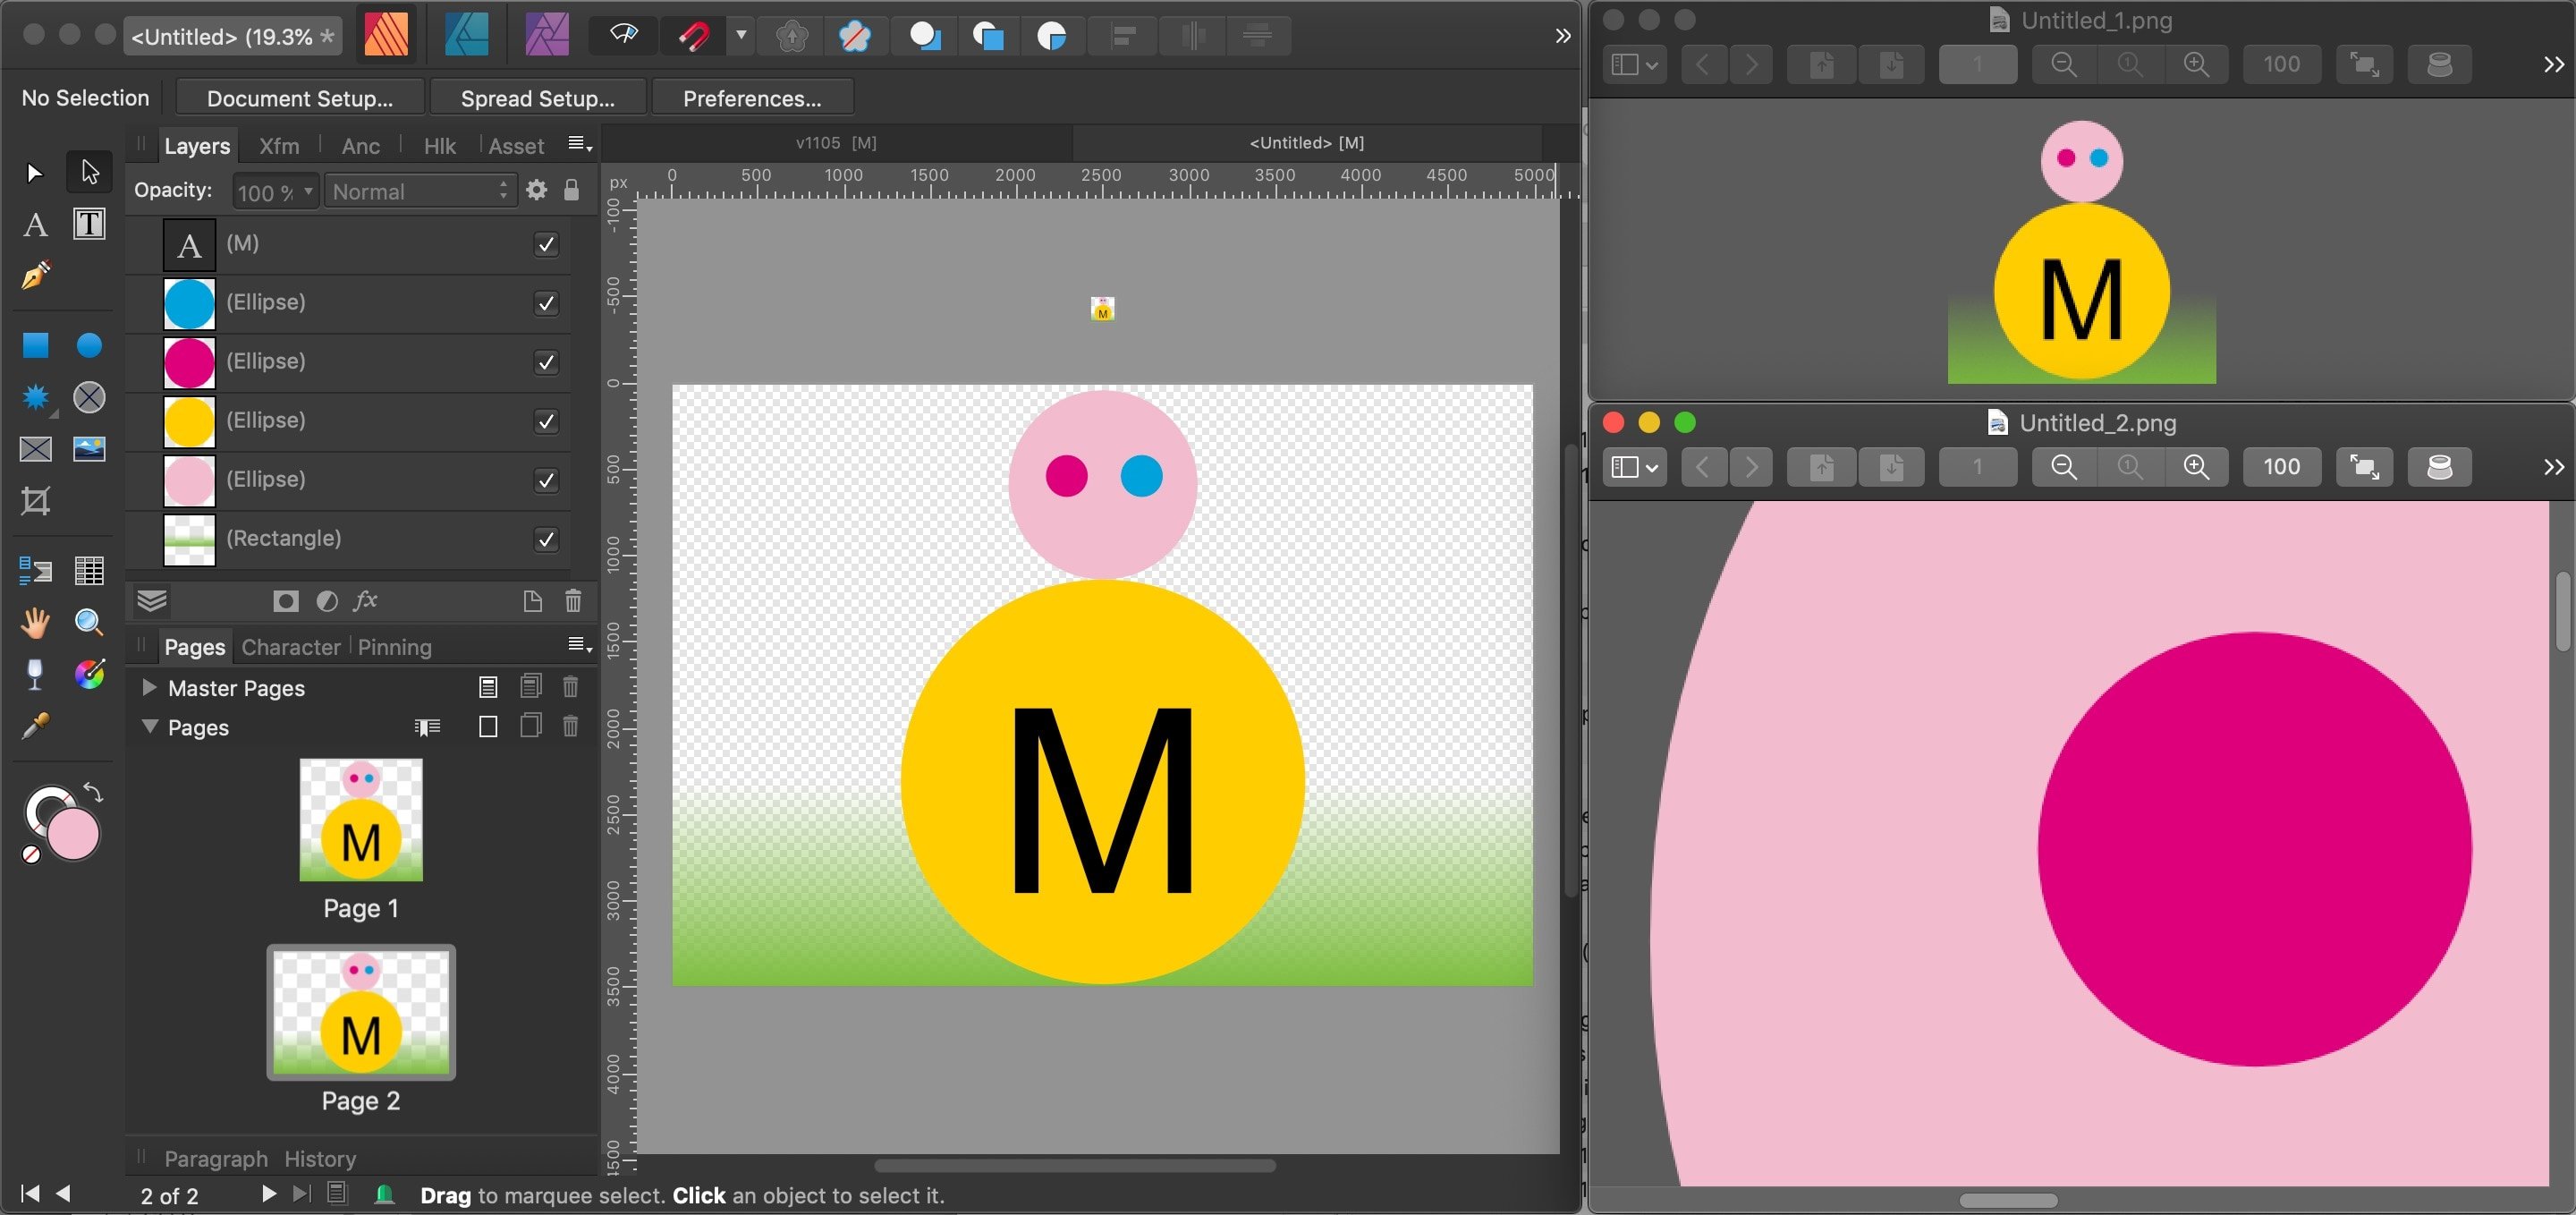Open the layer Opacity dropdown

tap(308, 191)
